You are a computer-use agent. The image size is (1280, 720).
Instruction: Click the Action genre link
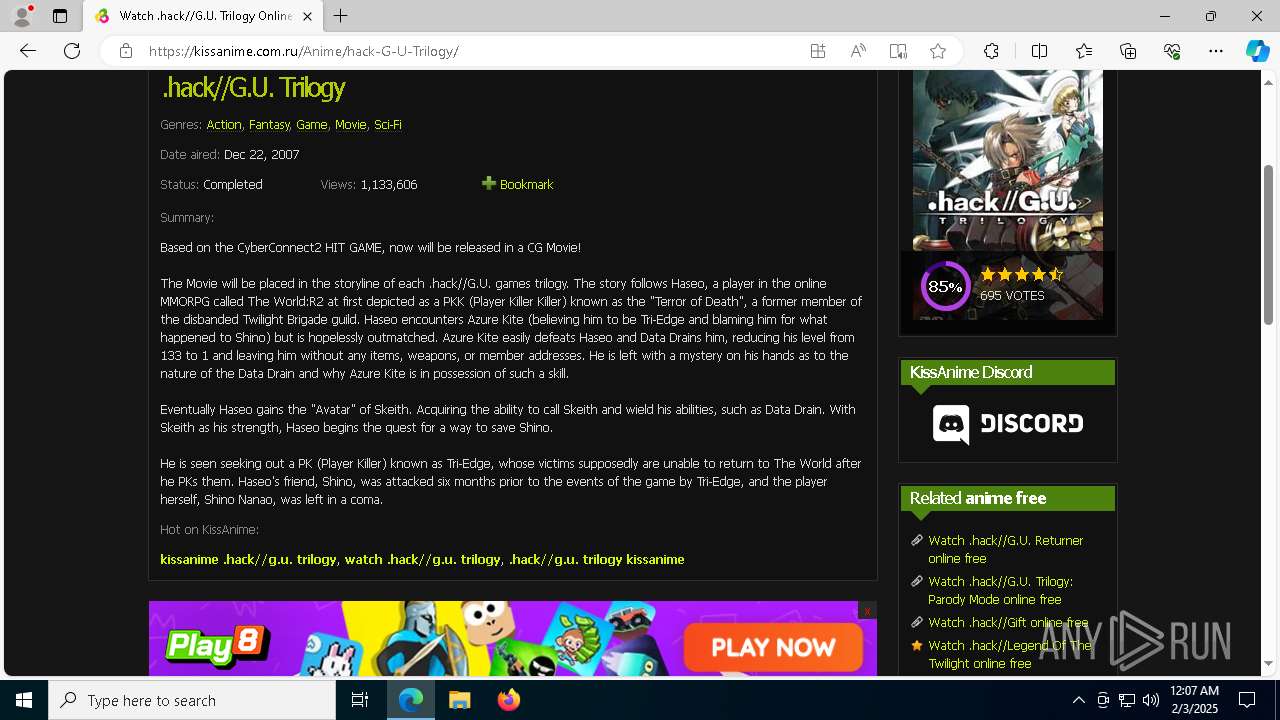223,125
